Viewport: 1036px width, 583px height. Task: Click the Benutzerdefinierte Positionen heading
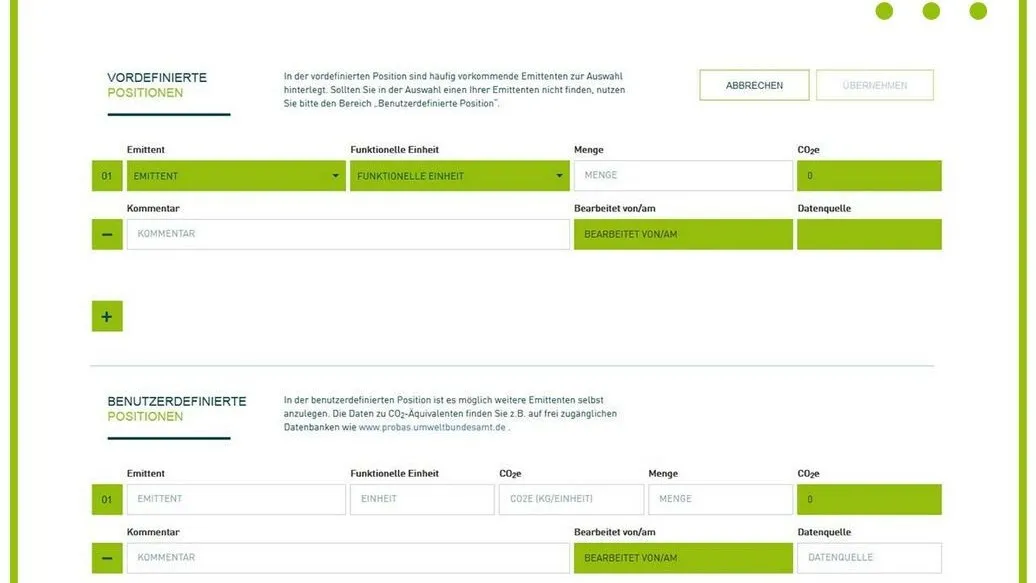176,409
